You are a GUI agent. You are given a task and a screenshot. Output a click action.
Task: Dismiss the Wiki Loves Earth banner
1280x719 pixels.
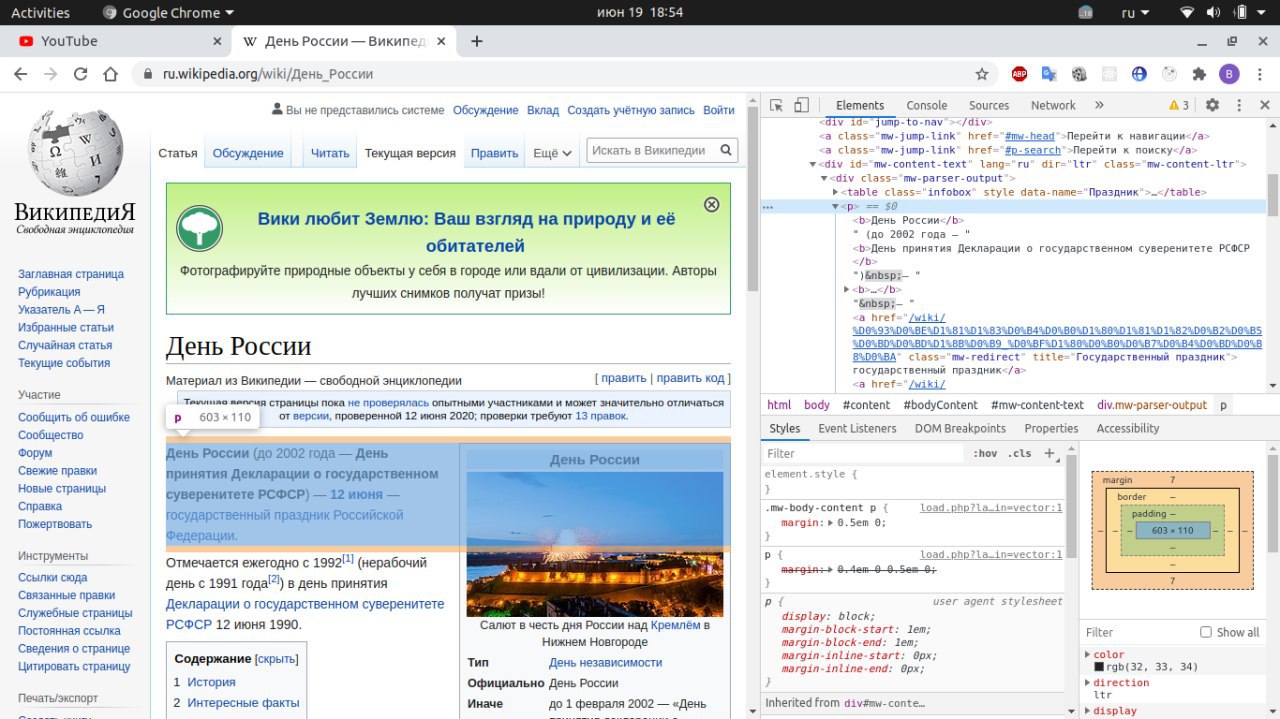[x=712, y=204]
